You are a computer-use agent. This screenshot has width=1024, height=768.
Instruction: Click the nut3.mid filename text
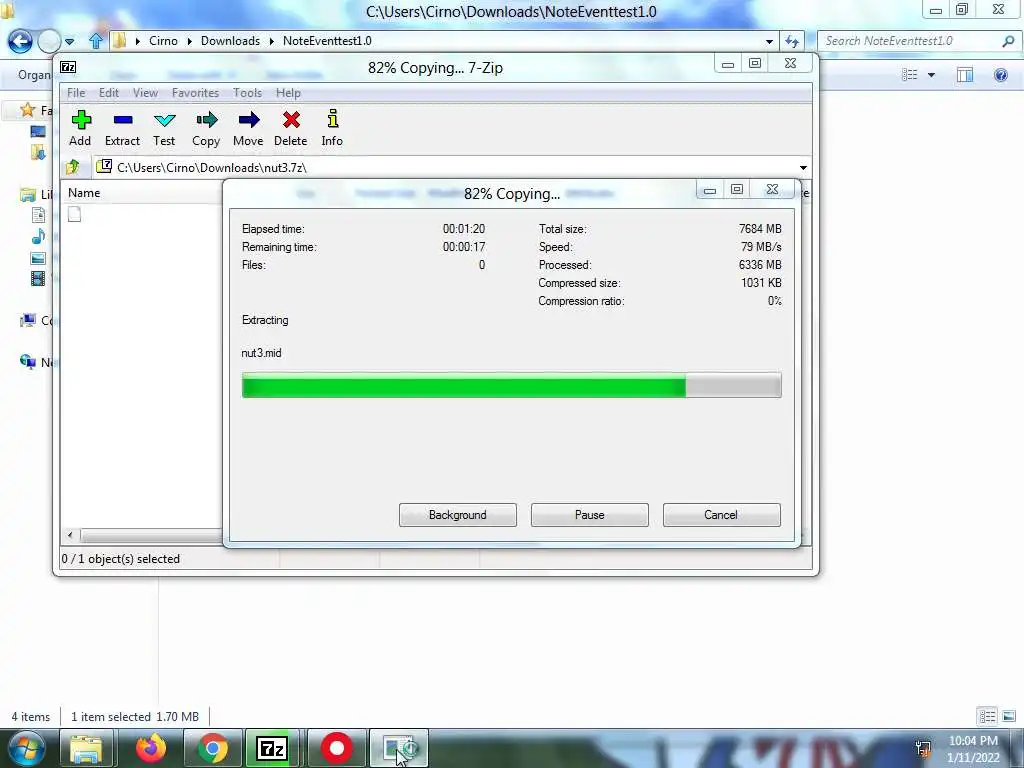(261, 353)
